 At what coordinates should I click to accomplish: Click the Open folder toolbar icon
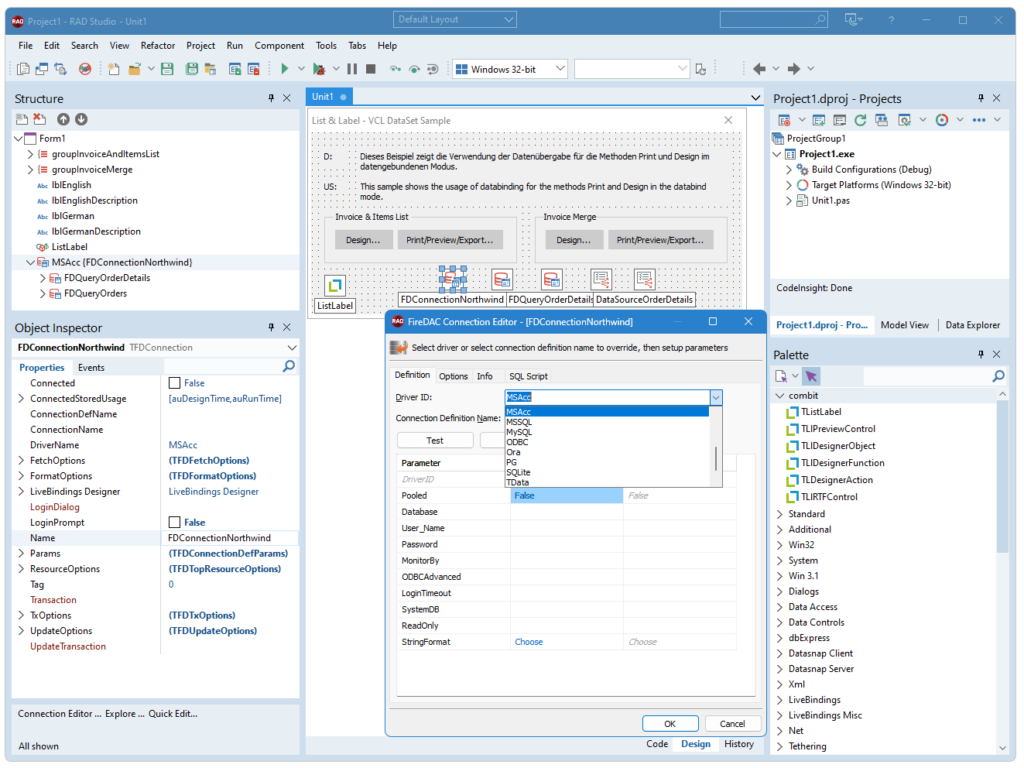[135, 69]
